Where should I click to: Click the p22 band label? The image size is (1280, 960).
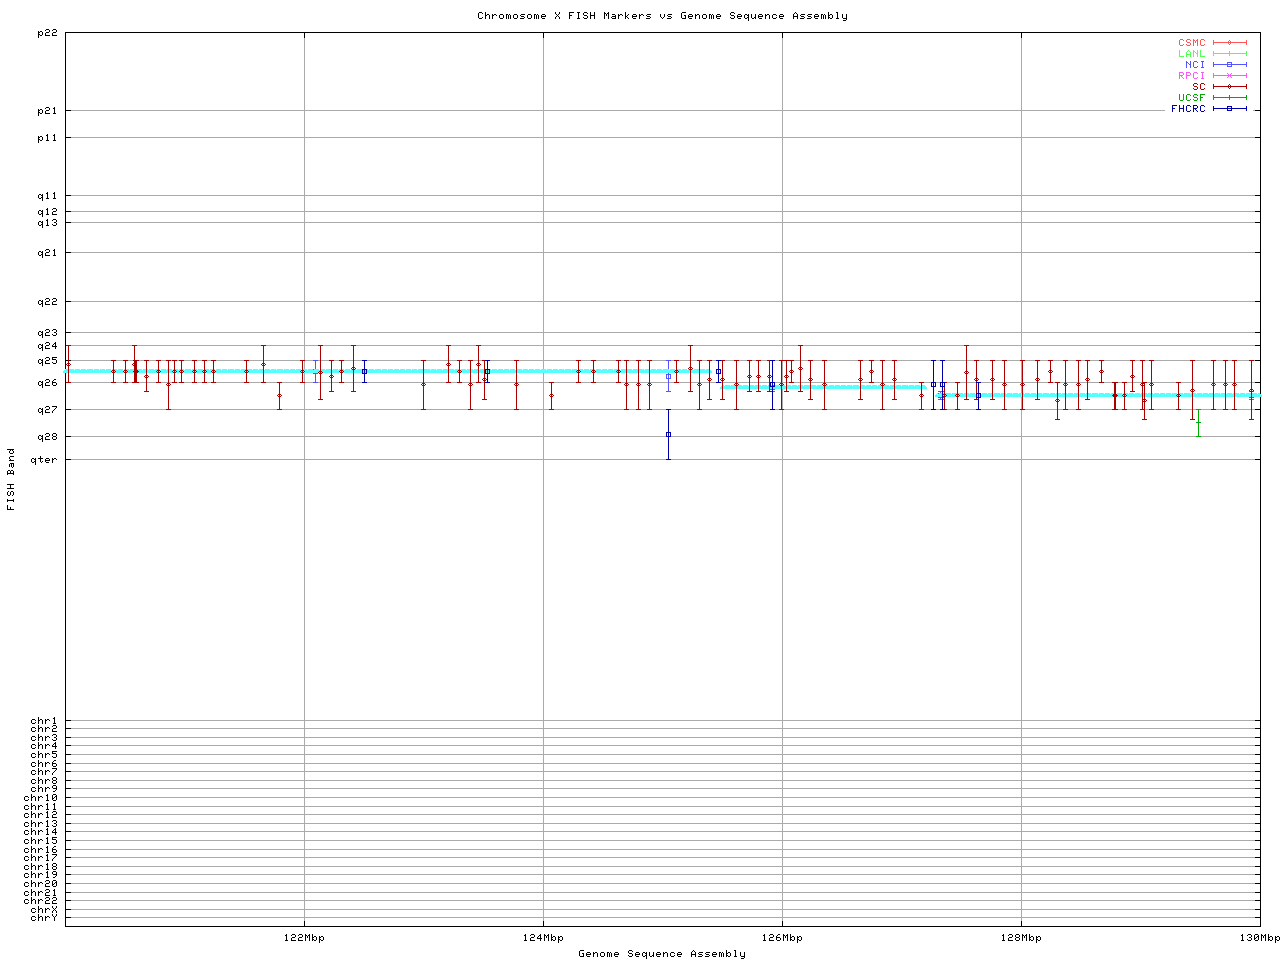tap(47, 33)
